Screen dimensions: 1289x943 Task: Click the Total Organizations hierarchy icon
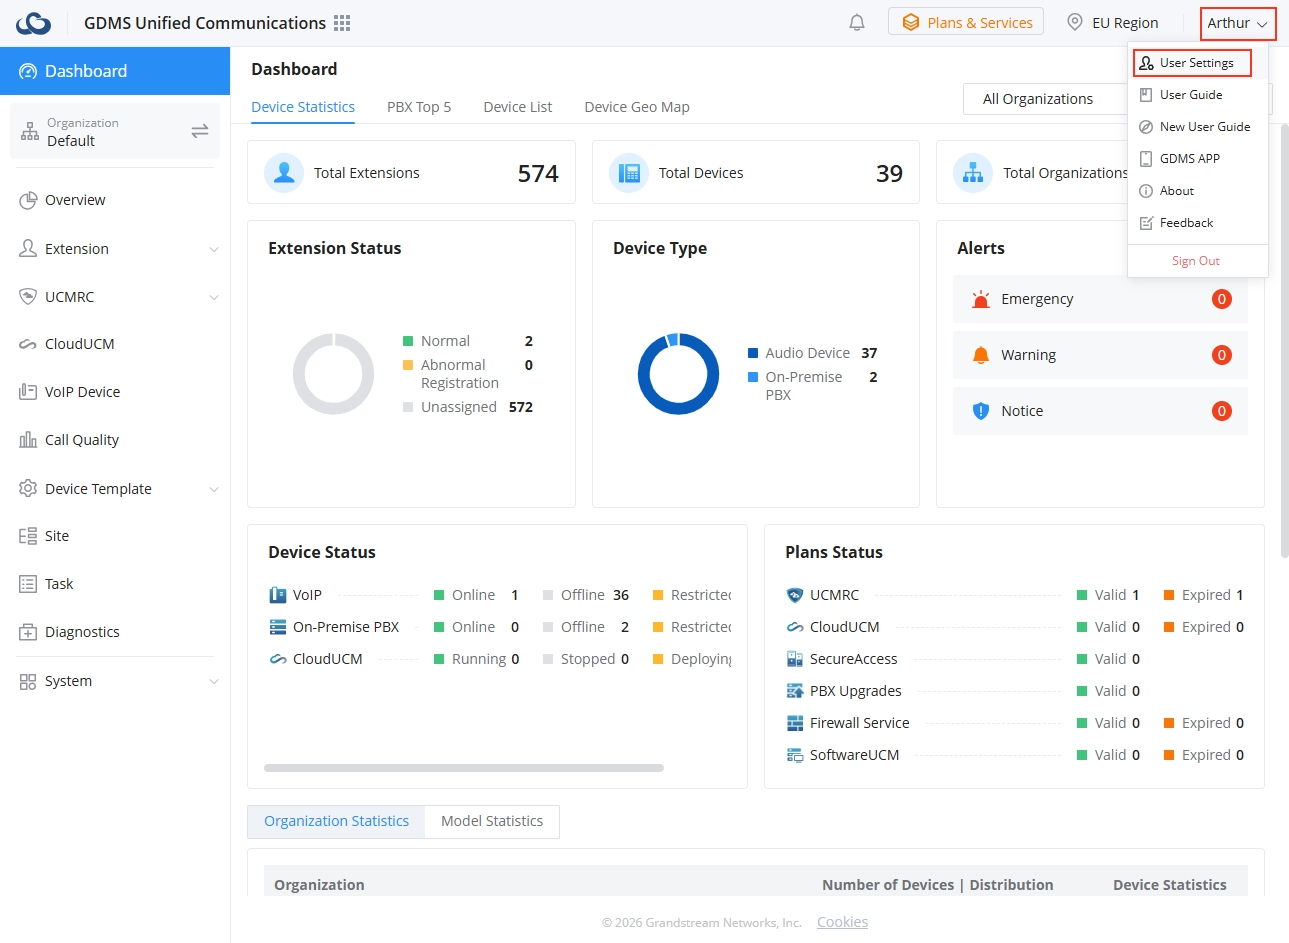pyautogui.click(x=973, y=173)
